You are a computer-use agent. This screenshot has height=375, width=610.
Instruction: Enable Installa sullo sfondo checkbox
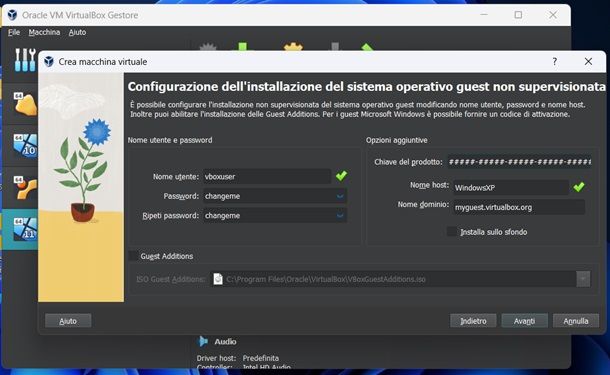[452, 232]
